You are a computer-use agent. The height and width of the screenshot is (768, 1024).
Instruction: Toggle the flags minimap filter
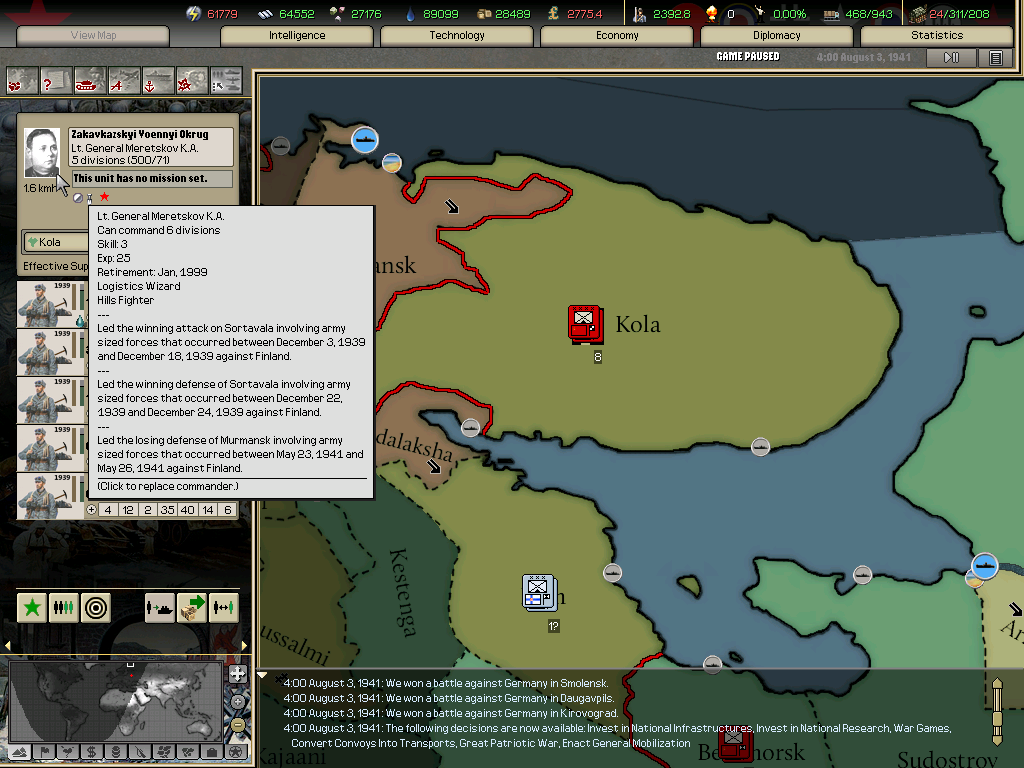point(46,752)
